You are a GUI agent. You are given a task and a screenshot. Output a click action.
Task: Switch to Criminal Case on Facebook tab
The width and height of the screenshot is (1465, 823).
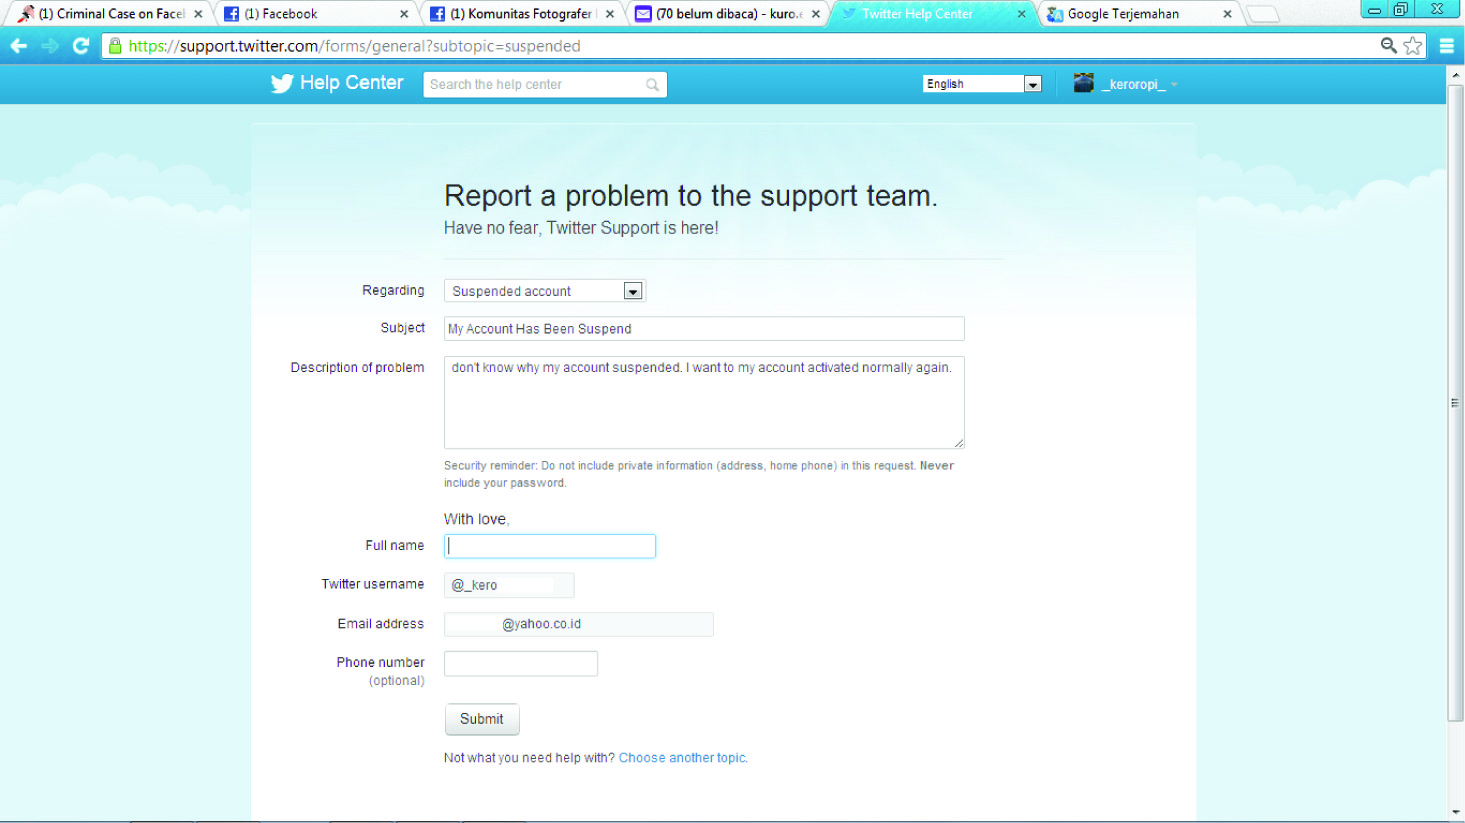pos(110,14)
